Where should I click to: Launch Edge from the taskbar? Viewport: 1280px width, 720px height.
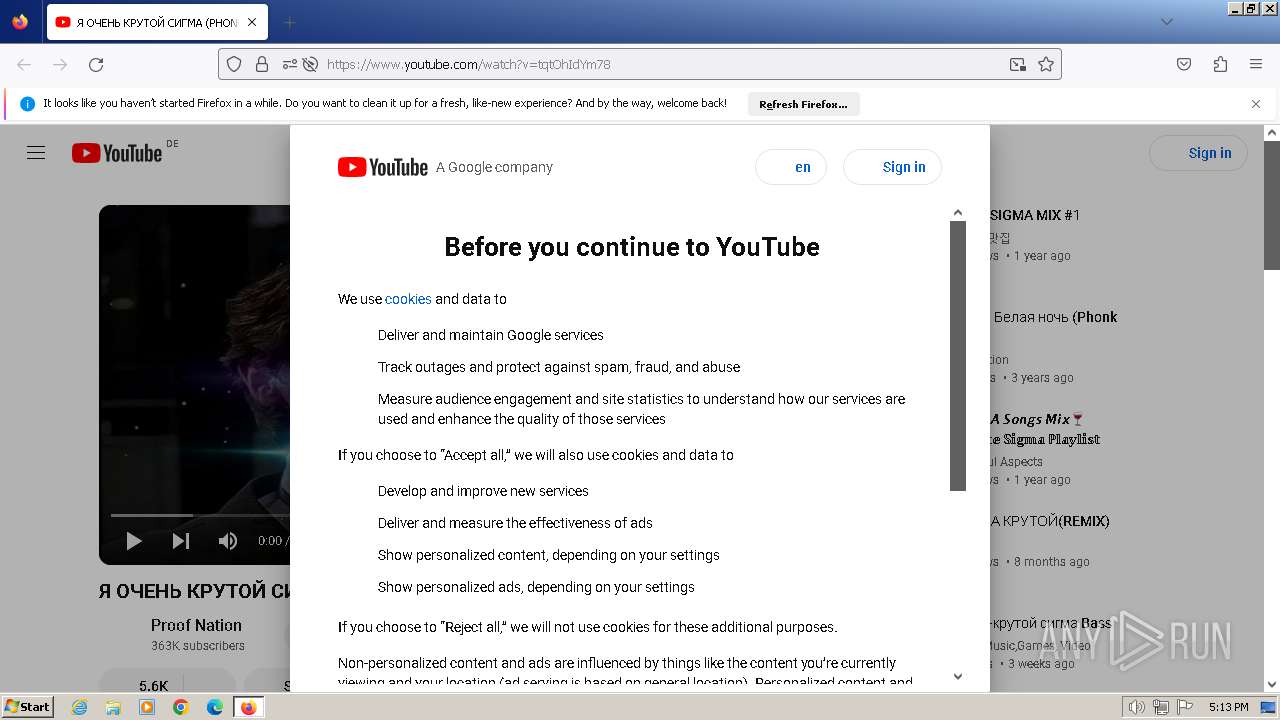(x=215, y=707)
